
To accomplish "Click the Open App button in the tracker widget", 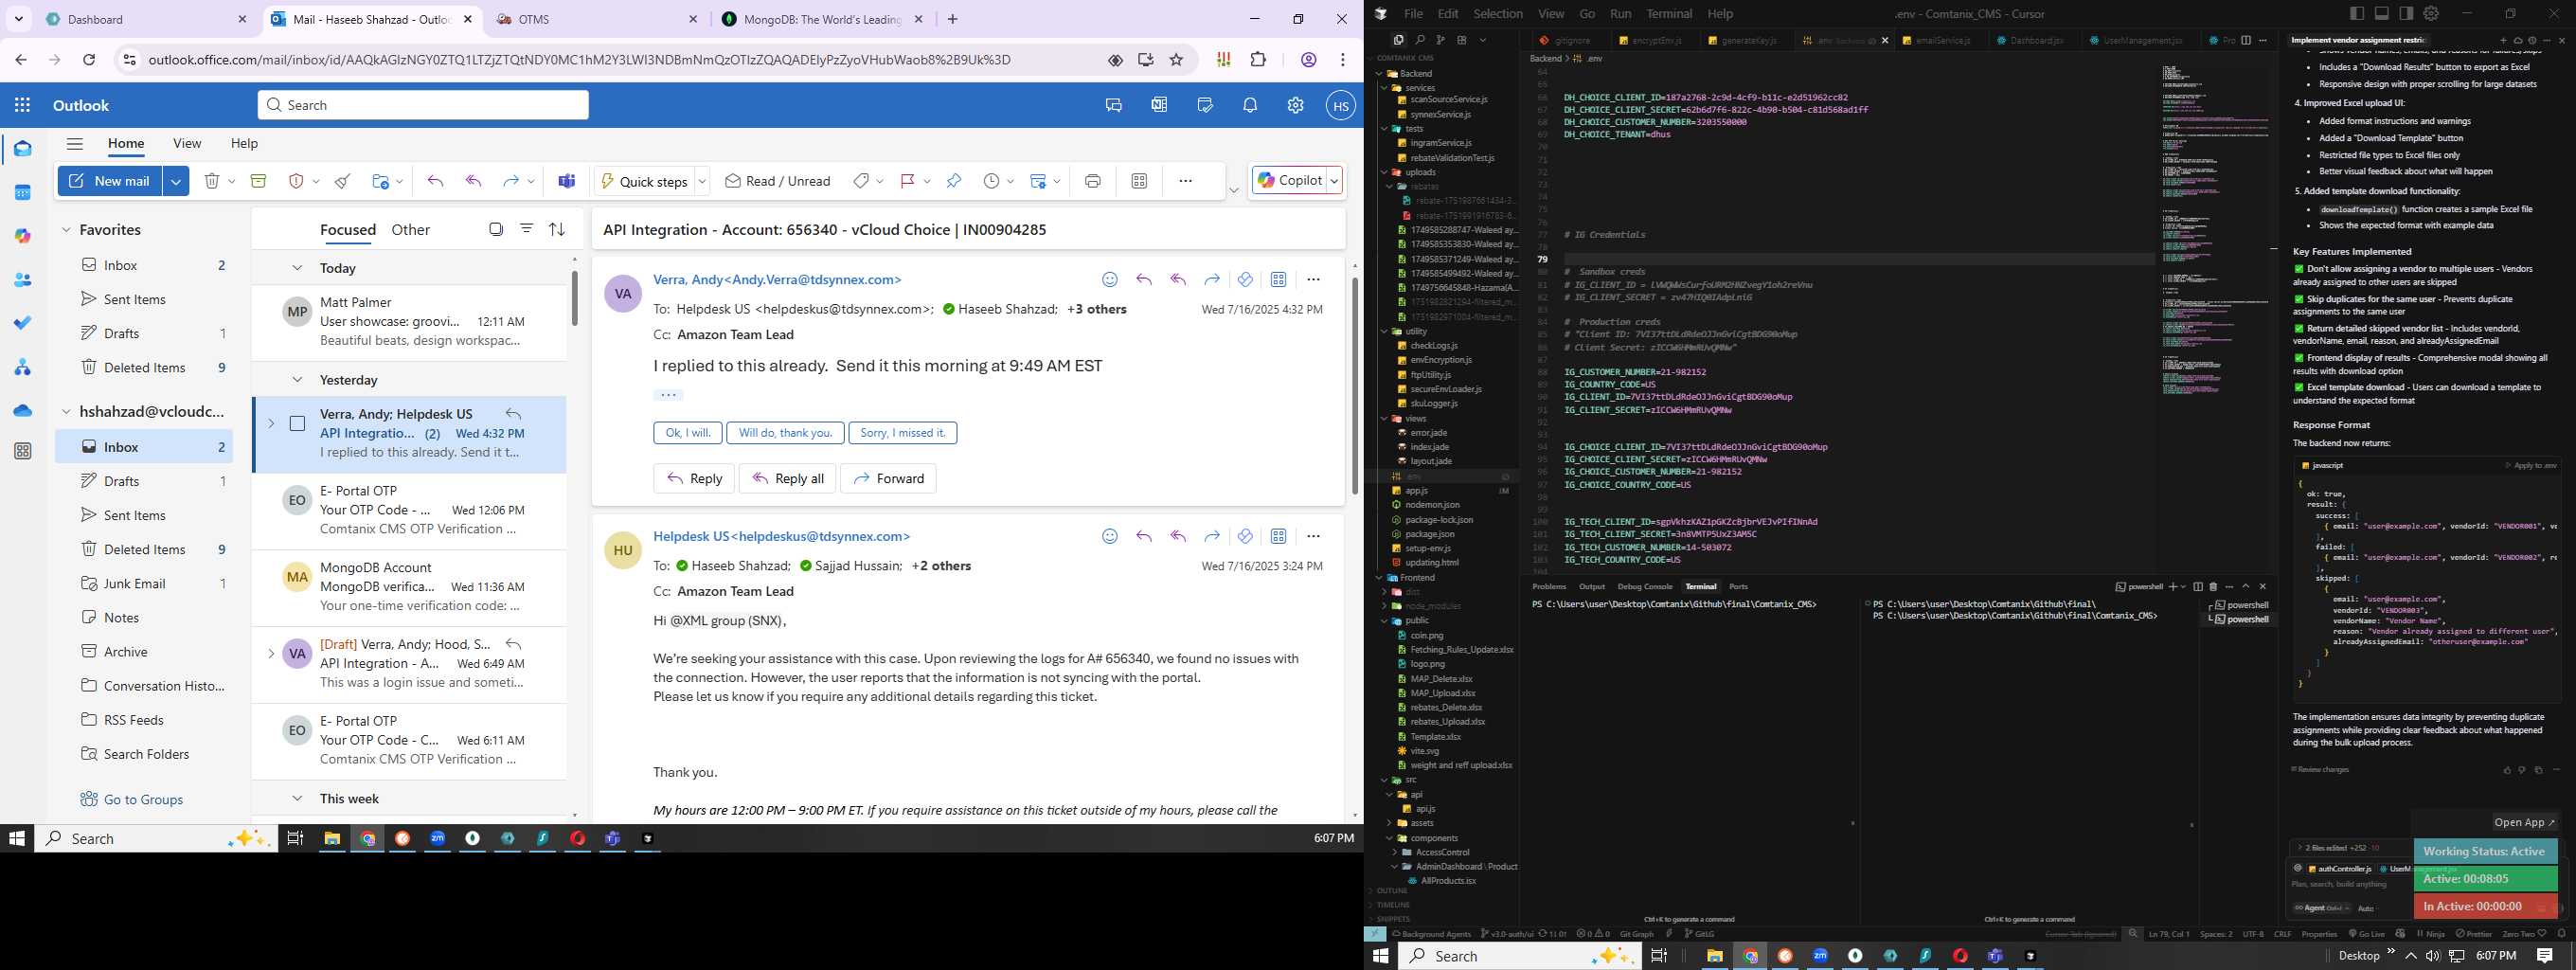I will (2524, 822).
